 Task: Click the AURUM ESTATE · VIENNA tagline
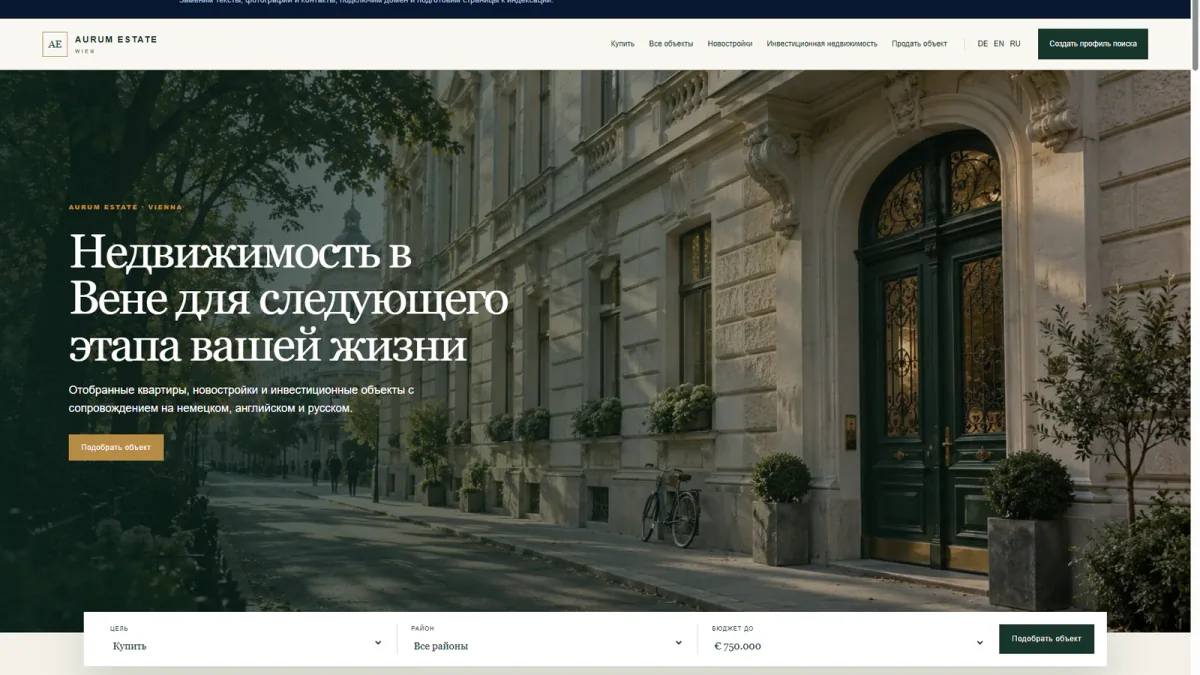point(126,207)
